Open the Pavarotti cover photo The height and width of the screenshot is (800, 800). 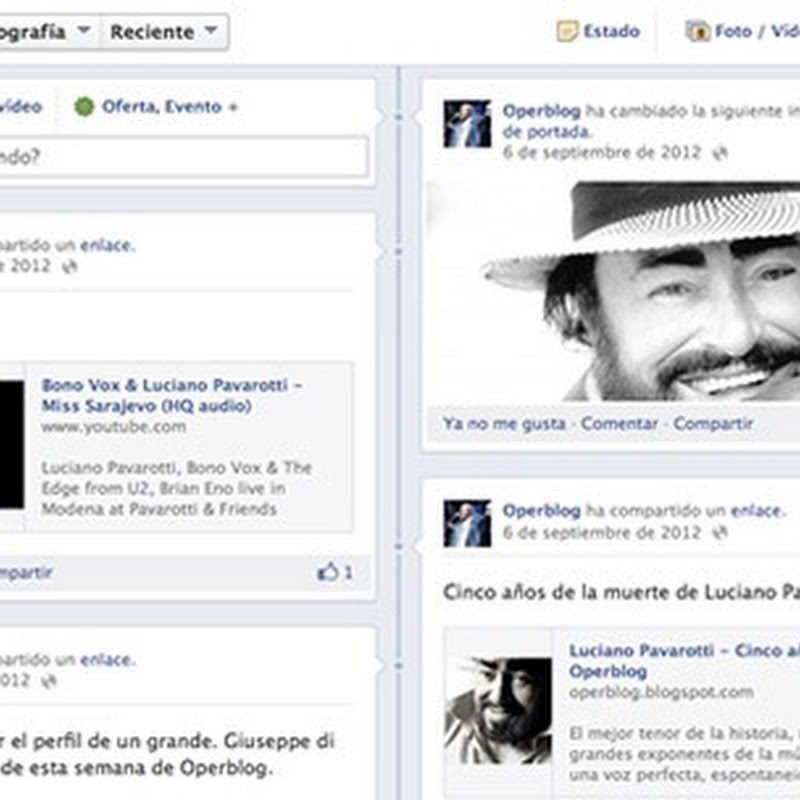pyautogui.click(x=613, y=291)
